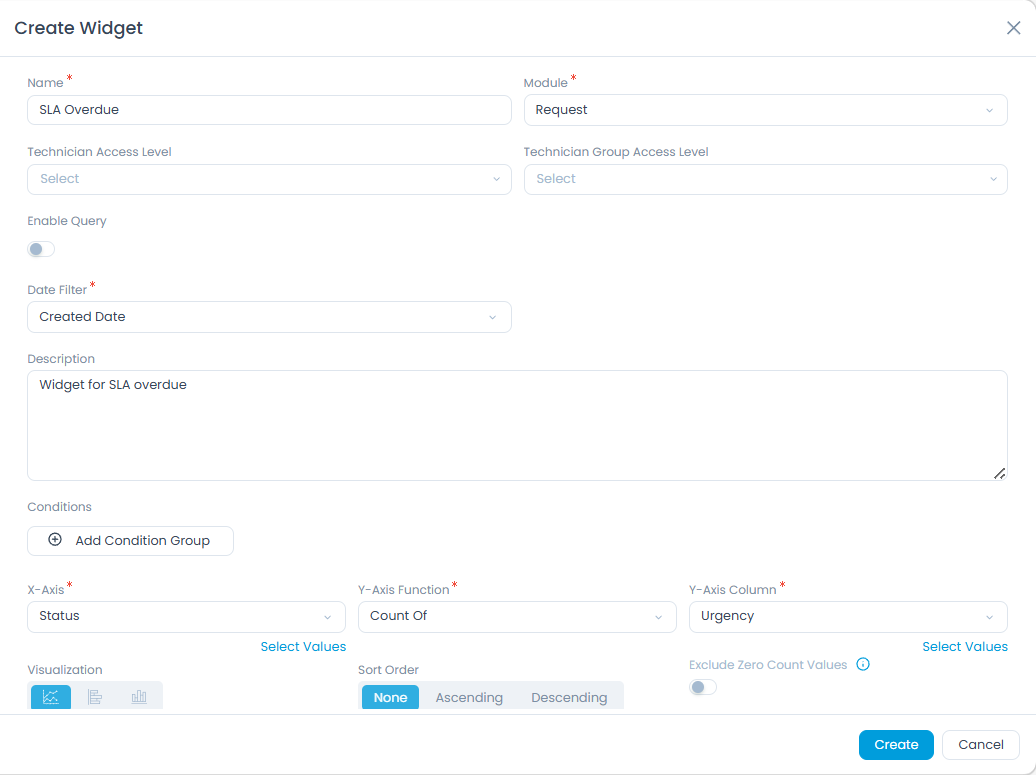Click inside the Description text area
The image size is (1036, 775).
[x=517, y=425]
